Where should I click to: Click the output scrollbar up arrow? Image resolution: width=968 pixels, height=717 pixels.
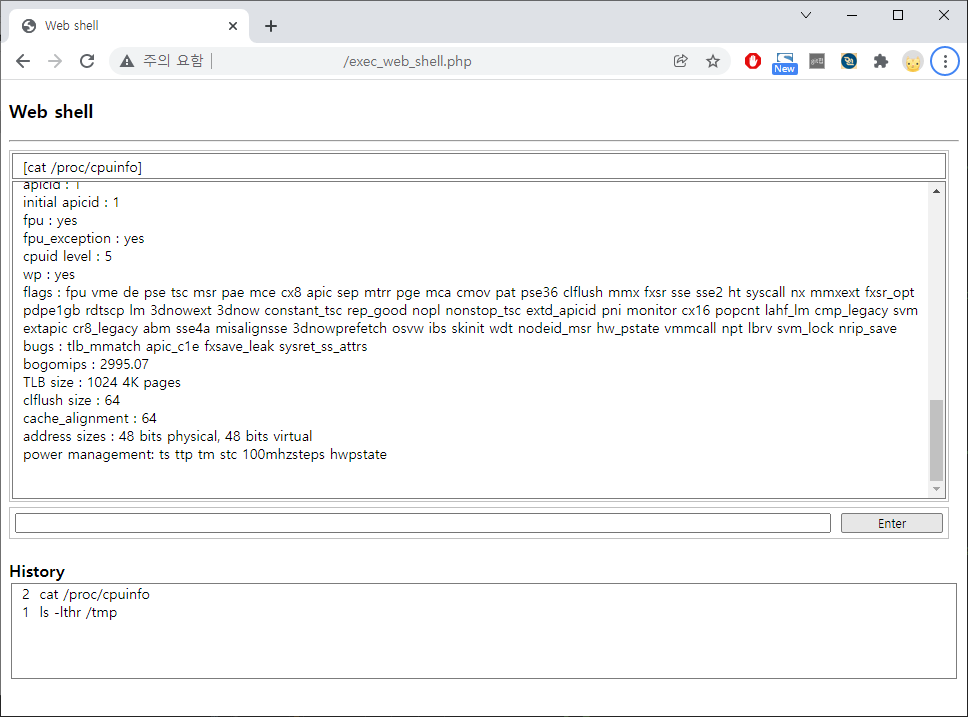(936, 191)
